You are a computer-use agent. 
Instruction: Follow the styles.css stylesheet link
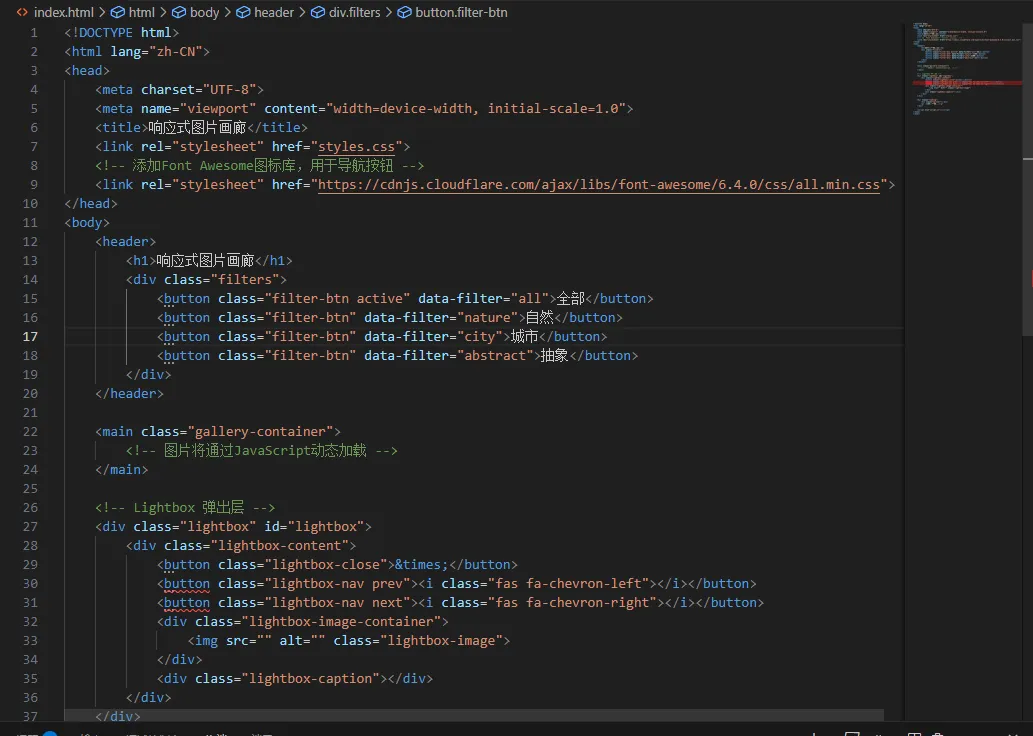pos(356,146)
